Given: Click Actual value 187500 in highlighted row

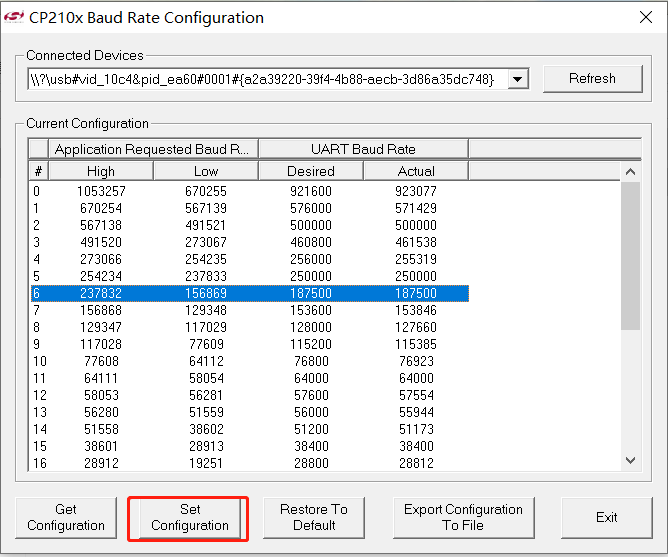Looking at the screenshot, I should (x=416, y=293).
